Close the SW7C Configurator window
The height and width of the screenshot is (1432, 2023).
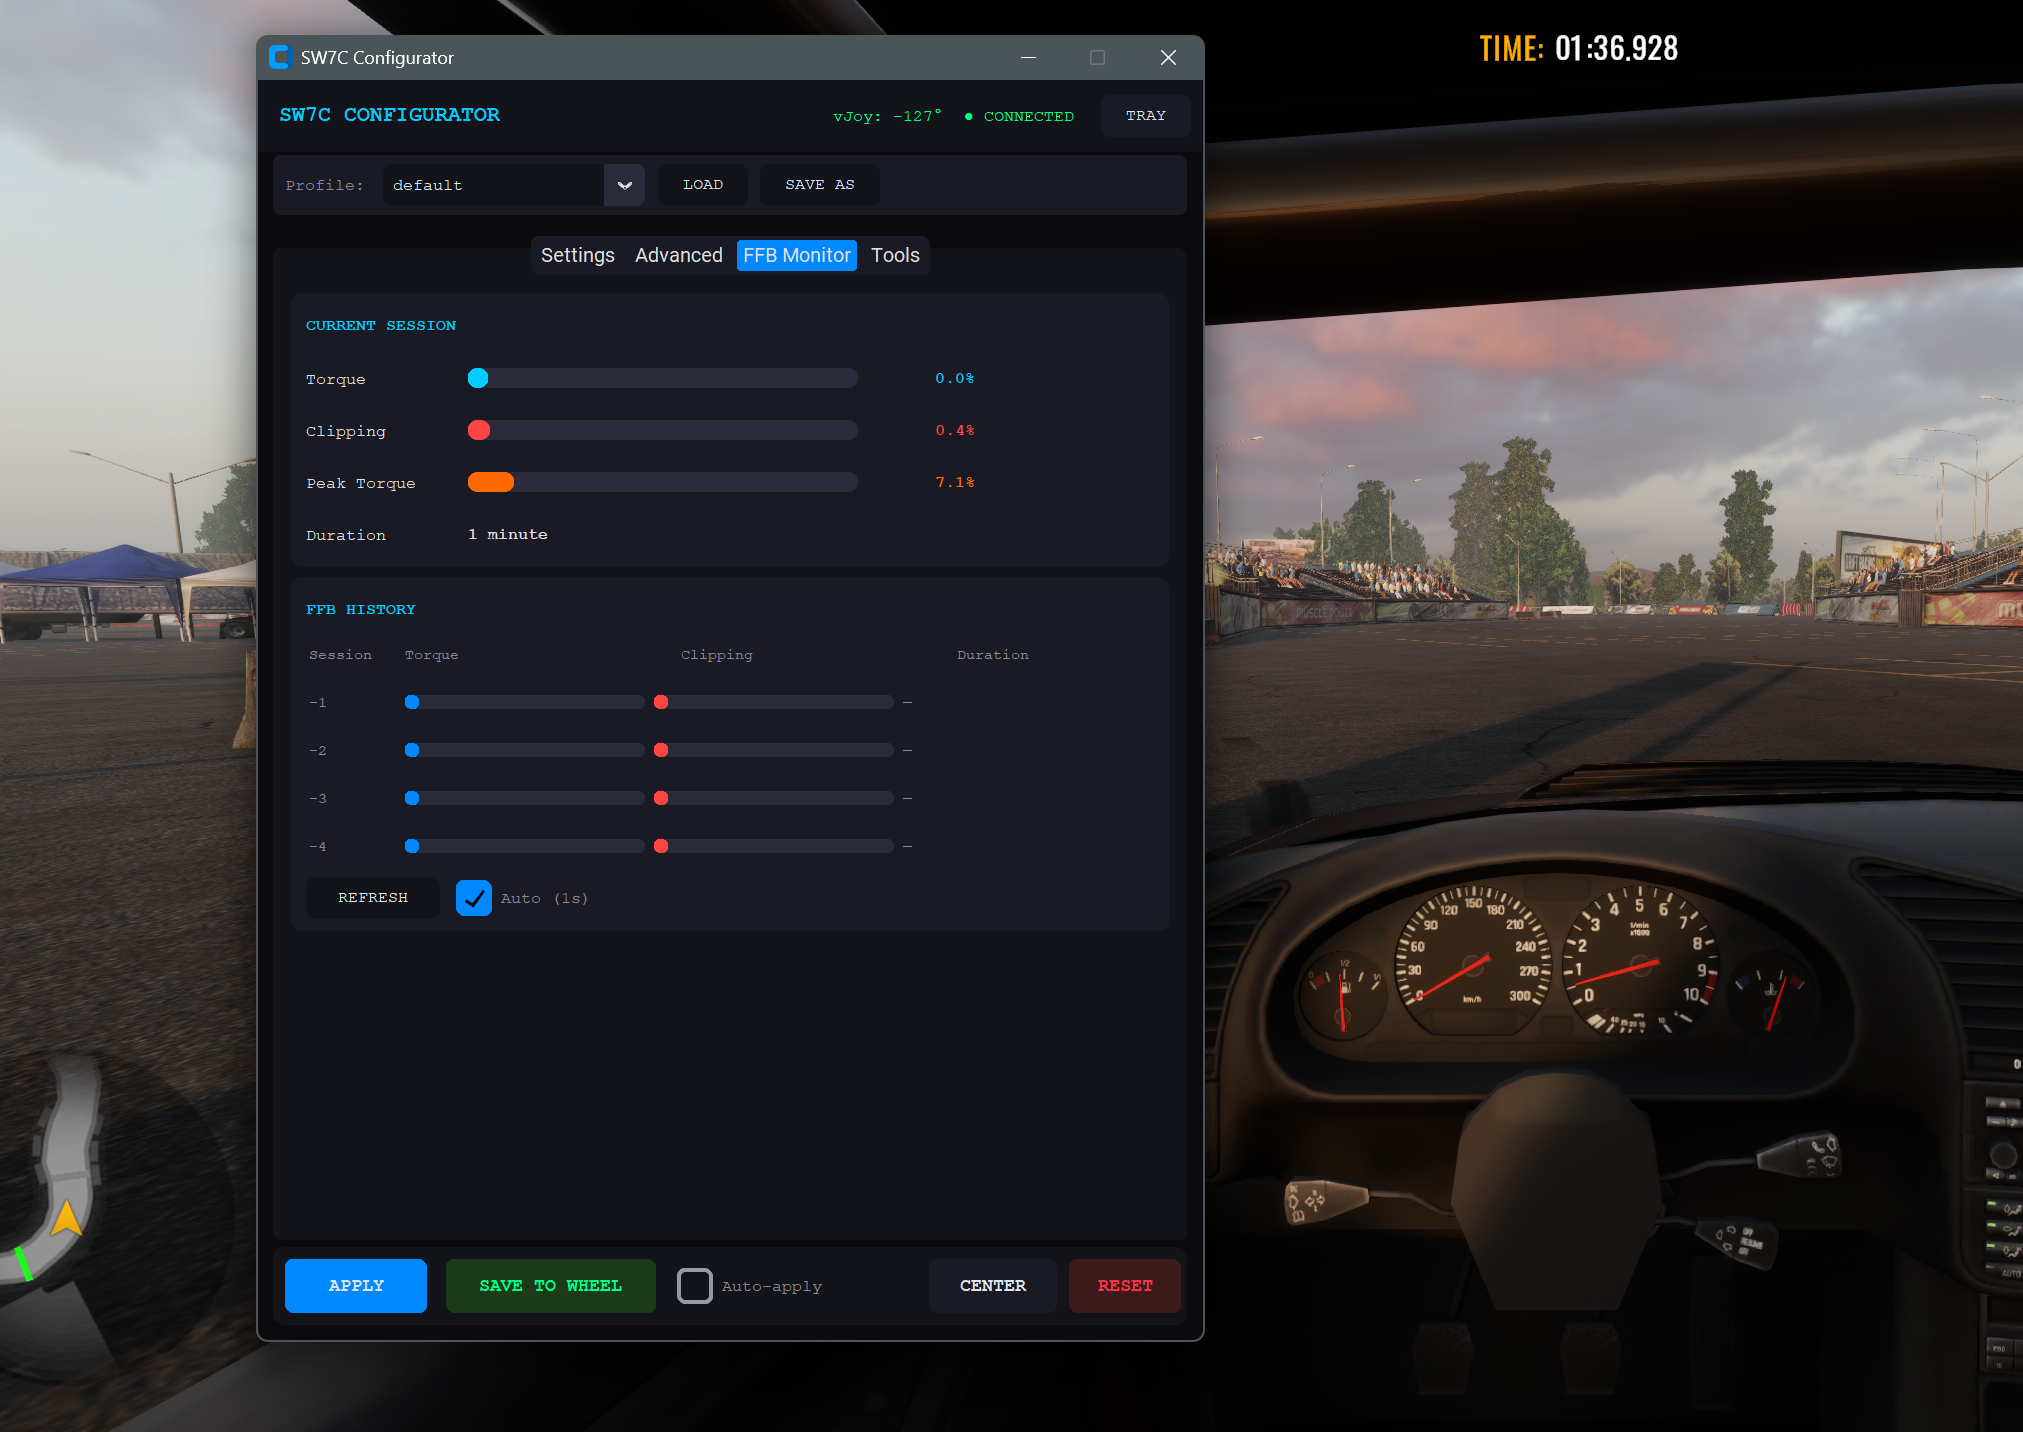click(x=1167, y=57)
